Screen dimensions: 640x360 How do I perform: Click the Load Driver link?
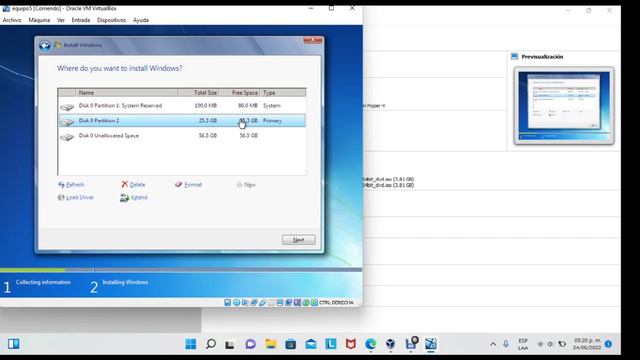[x=80, y=198]
